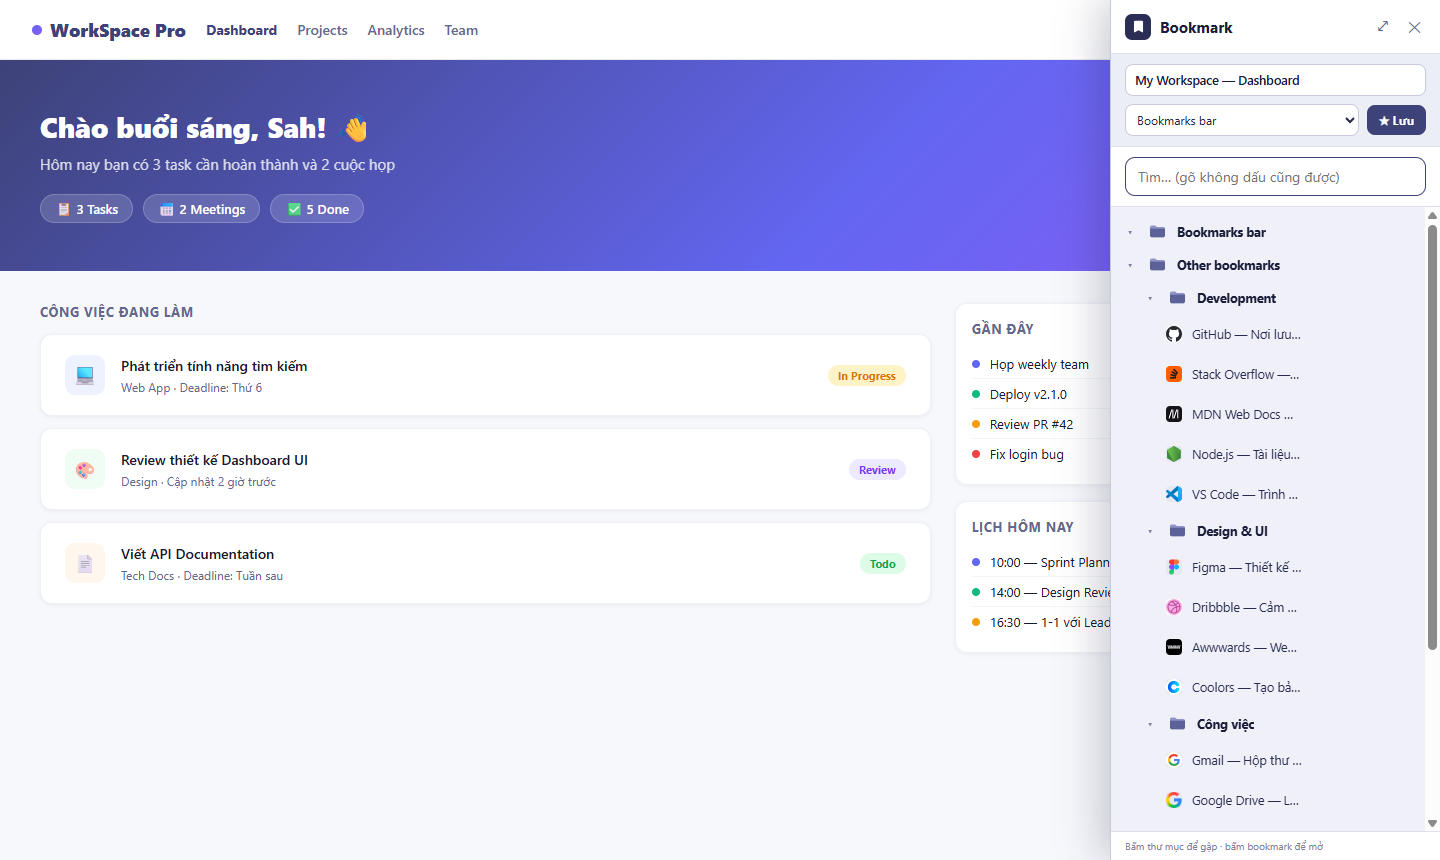Close the Bookmark panel

[1414, 27]
